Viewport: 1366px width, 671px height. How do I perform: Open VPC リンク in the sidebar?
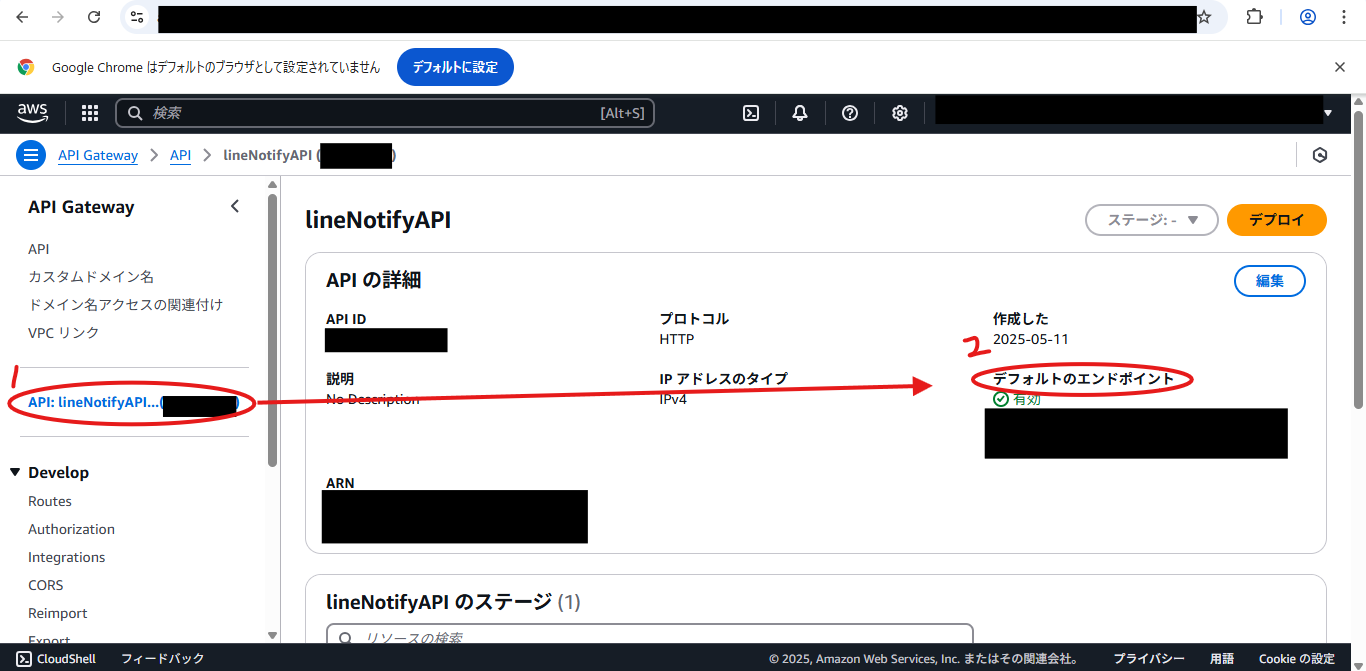click(x=64, y=333)
